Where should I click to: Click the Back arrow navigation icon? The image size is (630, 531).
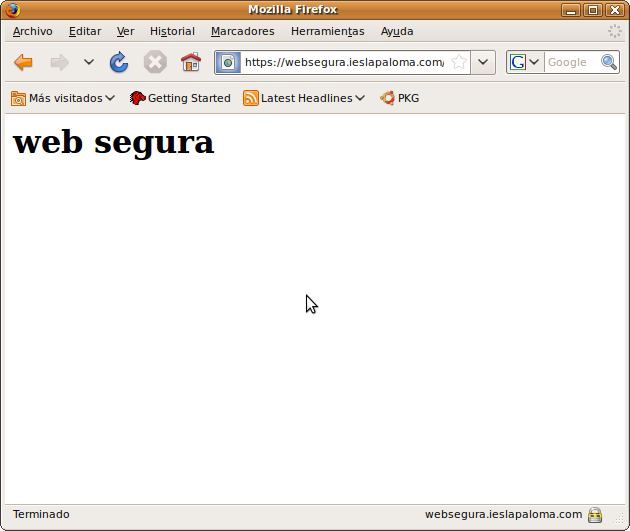[x=24, y=63]
